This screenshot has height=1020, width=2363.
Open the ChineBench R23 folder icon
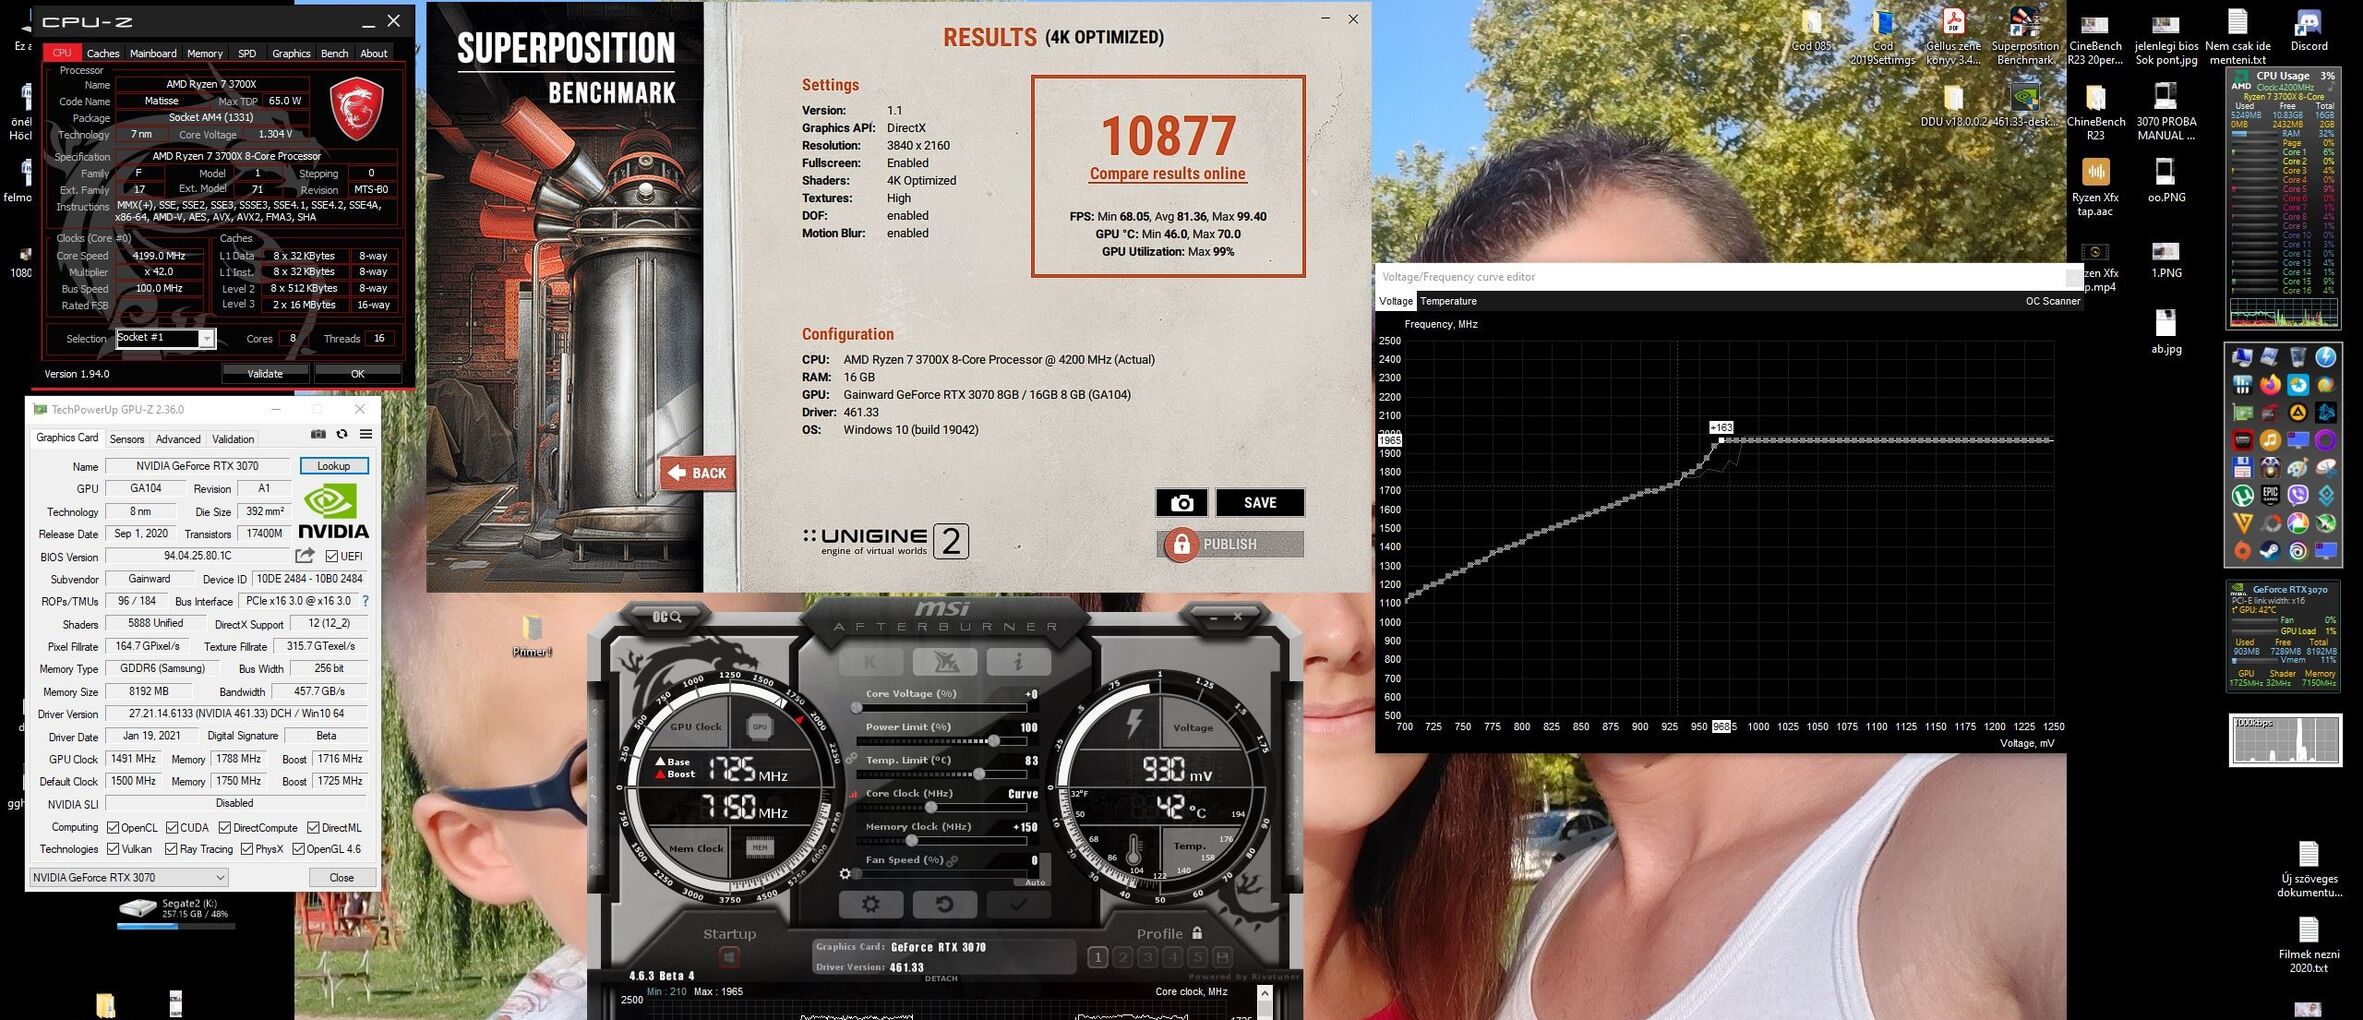click(2095, 113)
